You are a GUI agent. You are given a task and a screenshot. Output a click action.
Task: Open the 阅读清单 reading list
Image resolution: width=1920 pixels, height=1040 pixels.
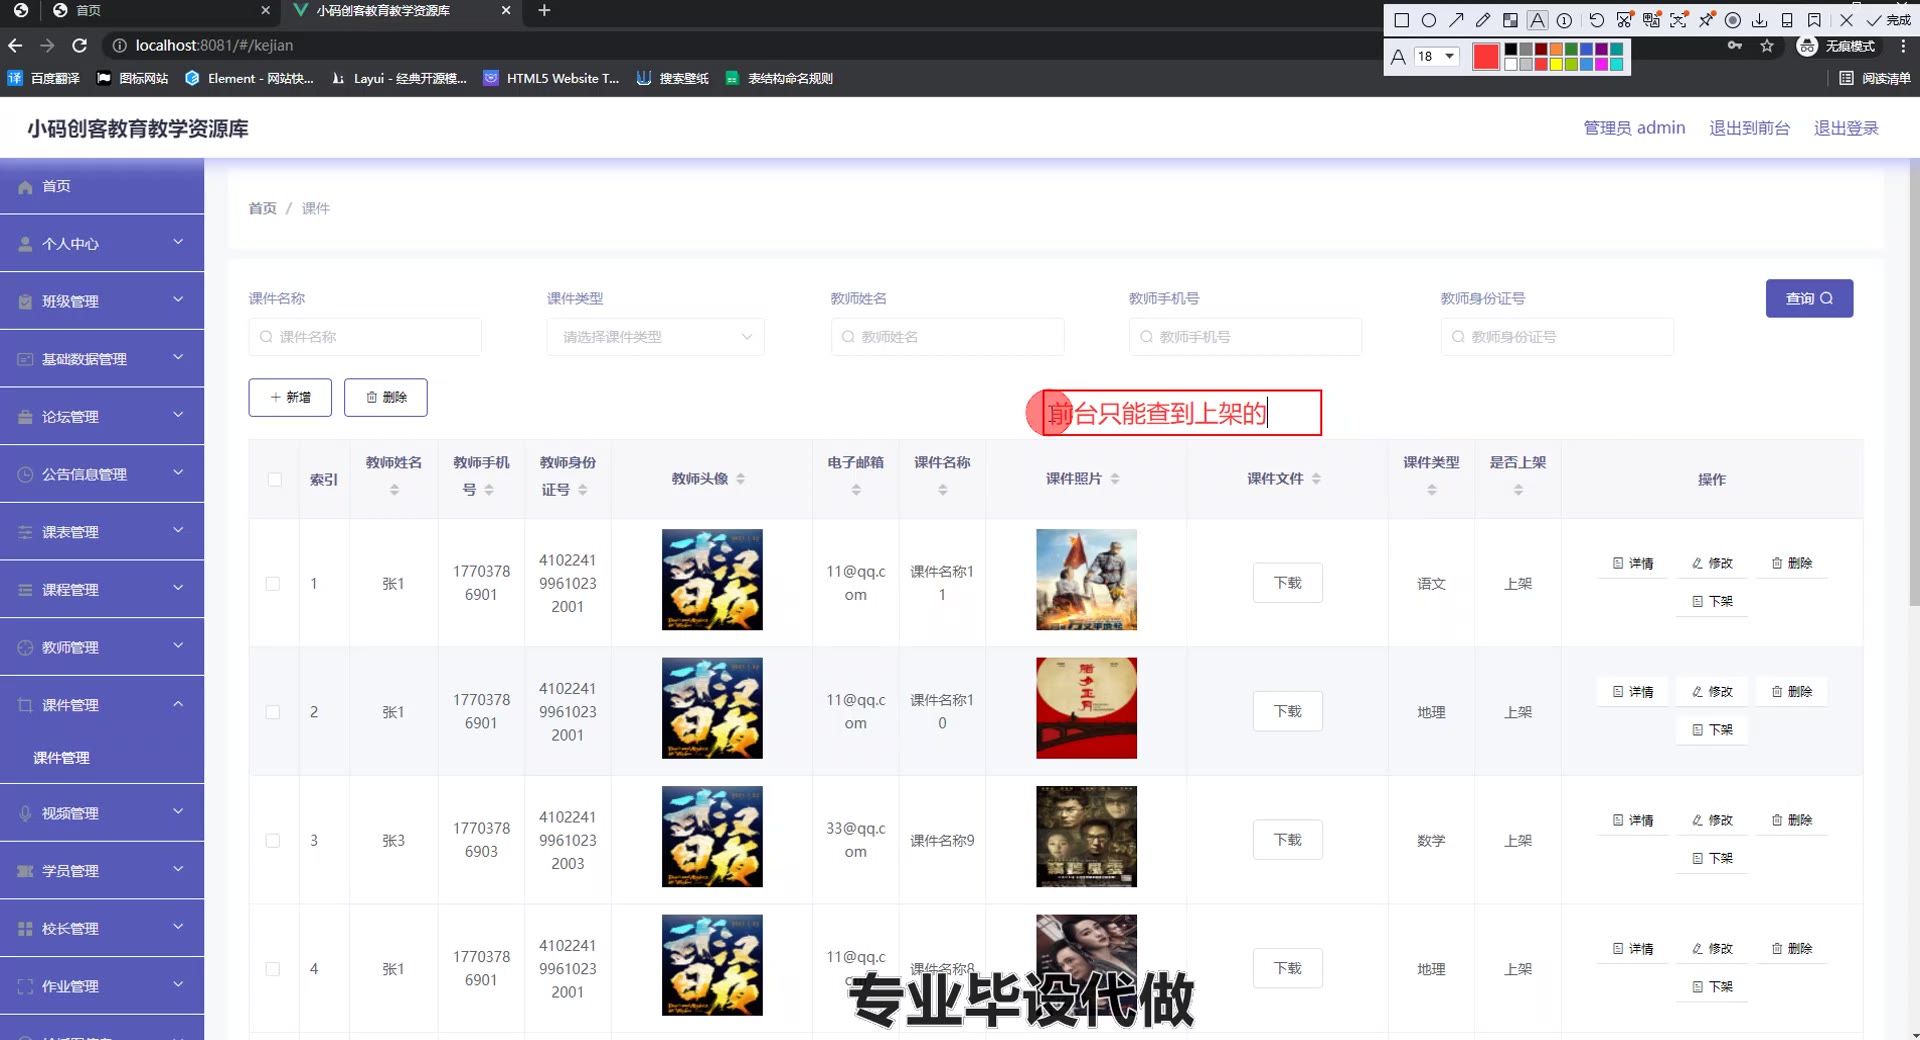coord(1875,78)
